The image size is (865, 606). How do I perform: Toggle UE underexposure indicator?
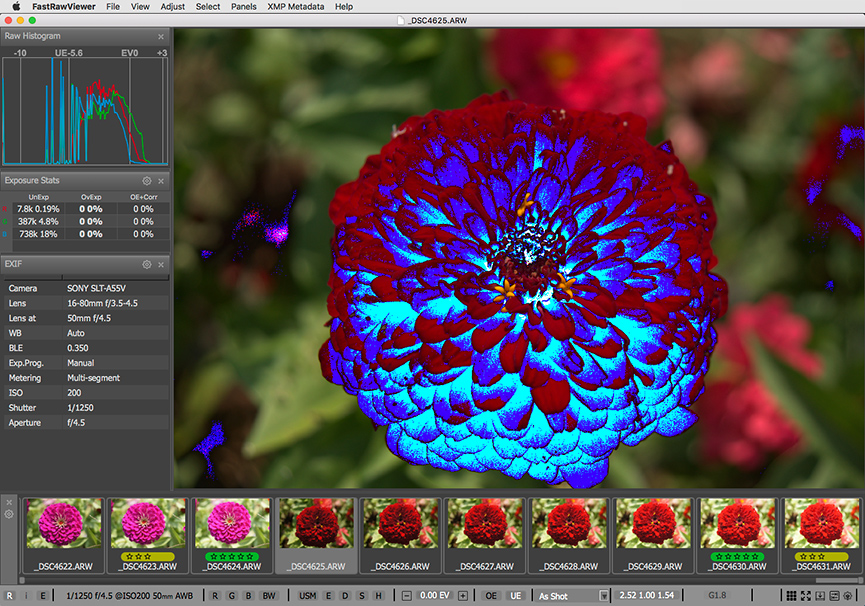[x=516, y=596]
